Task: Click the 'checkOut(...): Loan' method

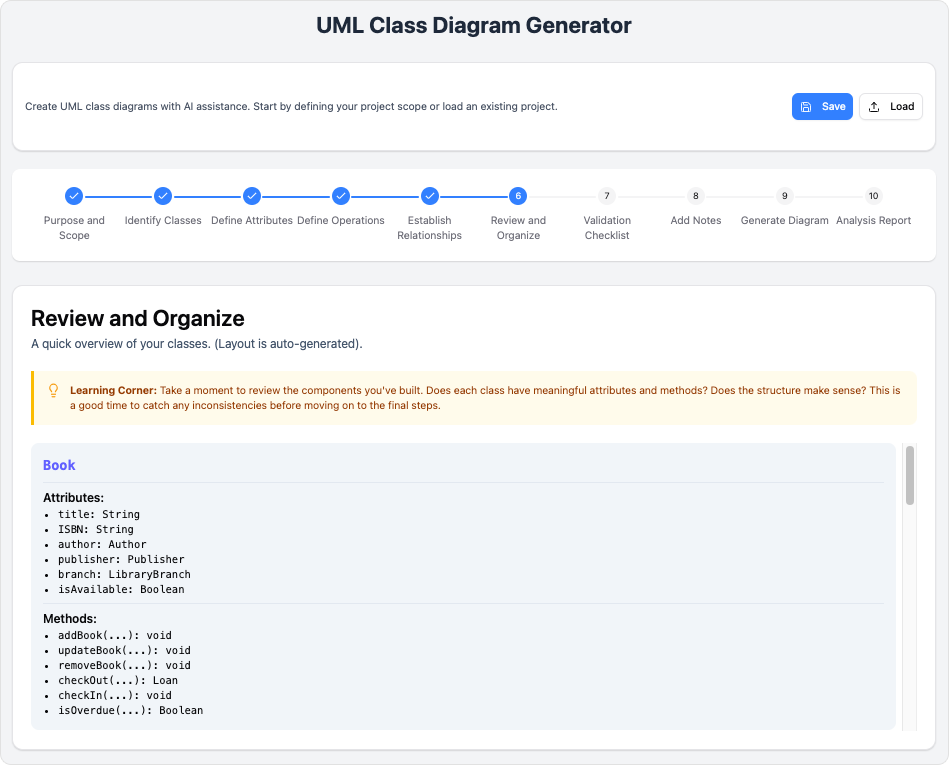Action: click(118, 680)
